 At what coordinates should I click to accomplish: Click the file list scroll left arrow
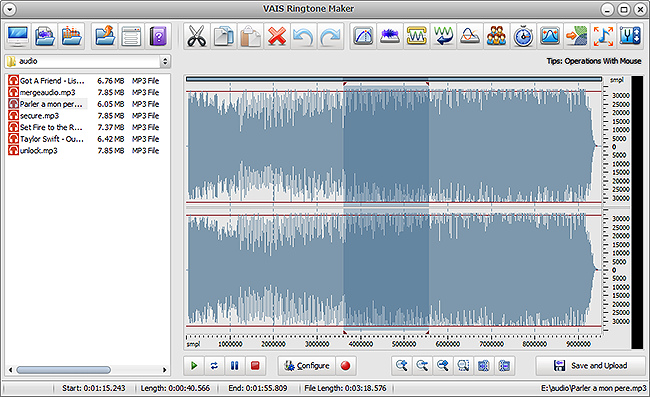click(x=10, y=370)
